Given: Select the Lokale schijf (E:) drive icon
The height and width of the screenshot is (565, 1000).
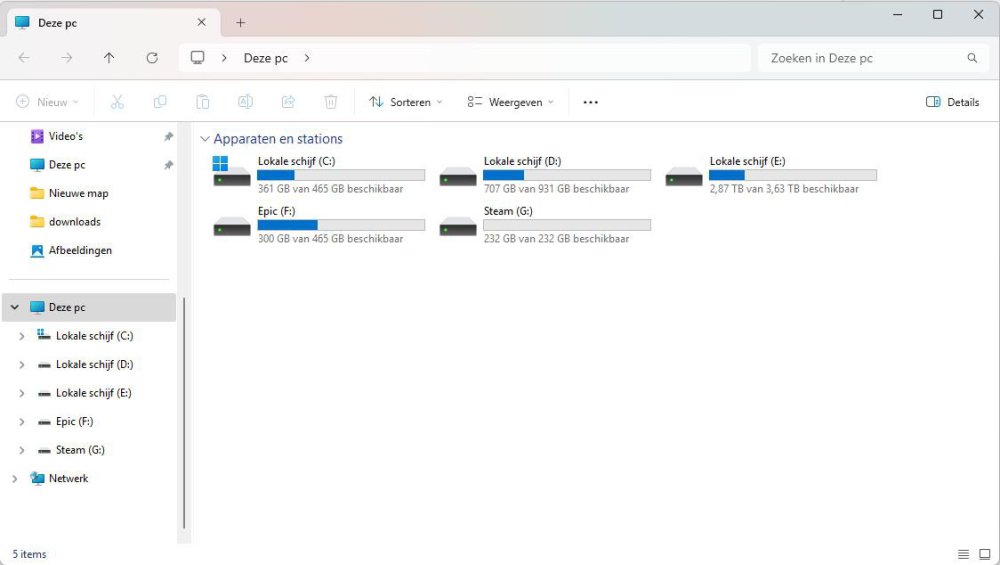Looking at the screenshot, I should 684,175.
